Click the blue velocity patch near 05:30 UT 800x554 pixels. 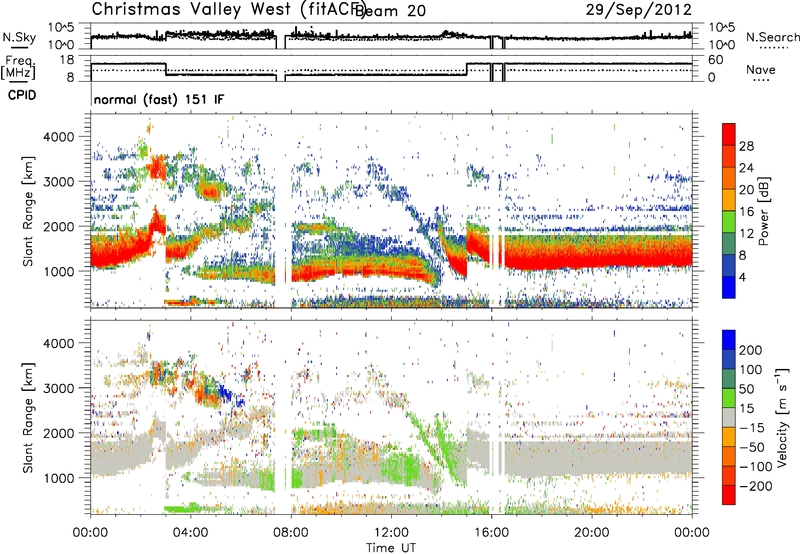(x=225, y=393)
